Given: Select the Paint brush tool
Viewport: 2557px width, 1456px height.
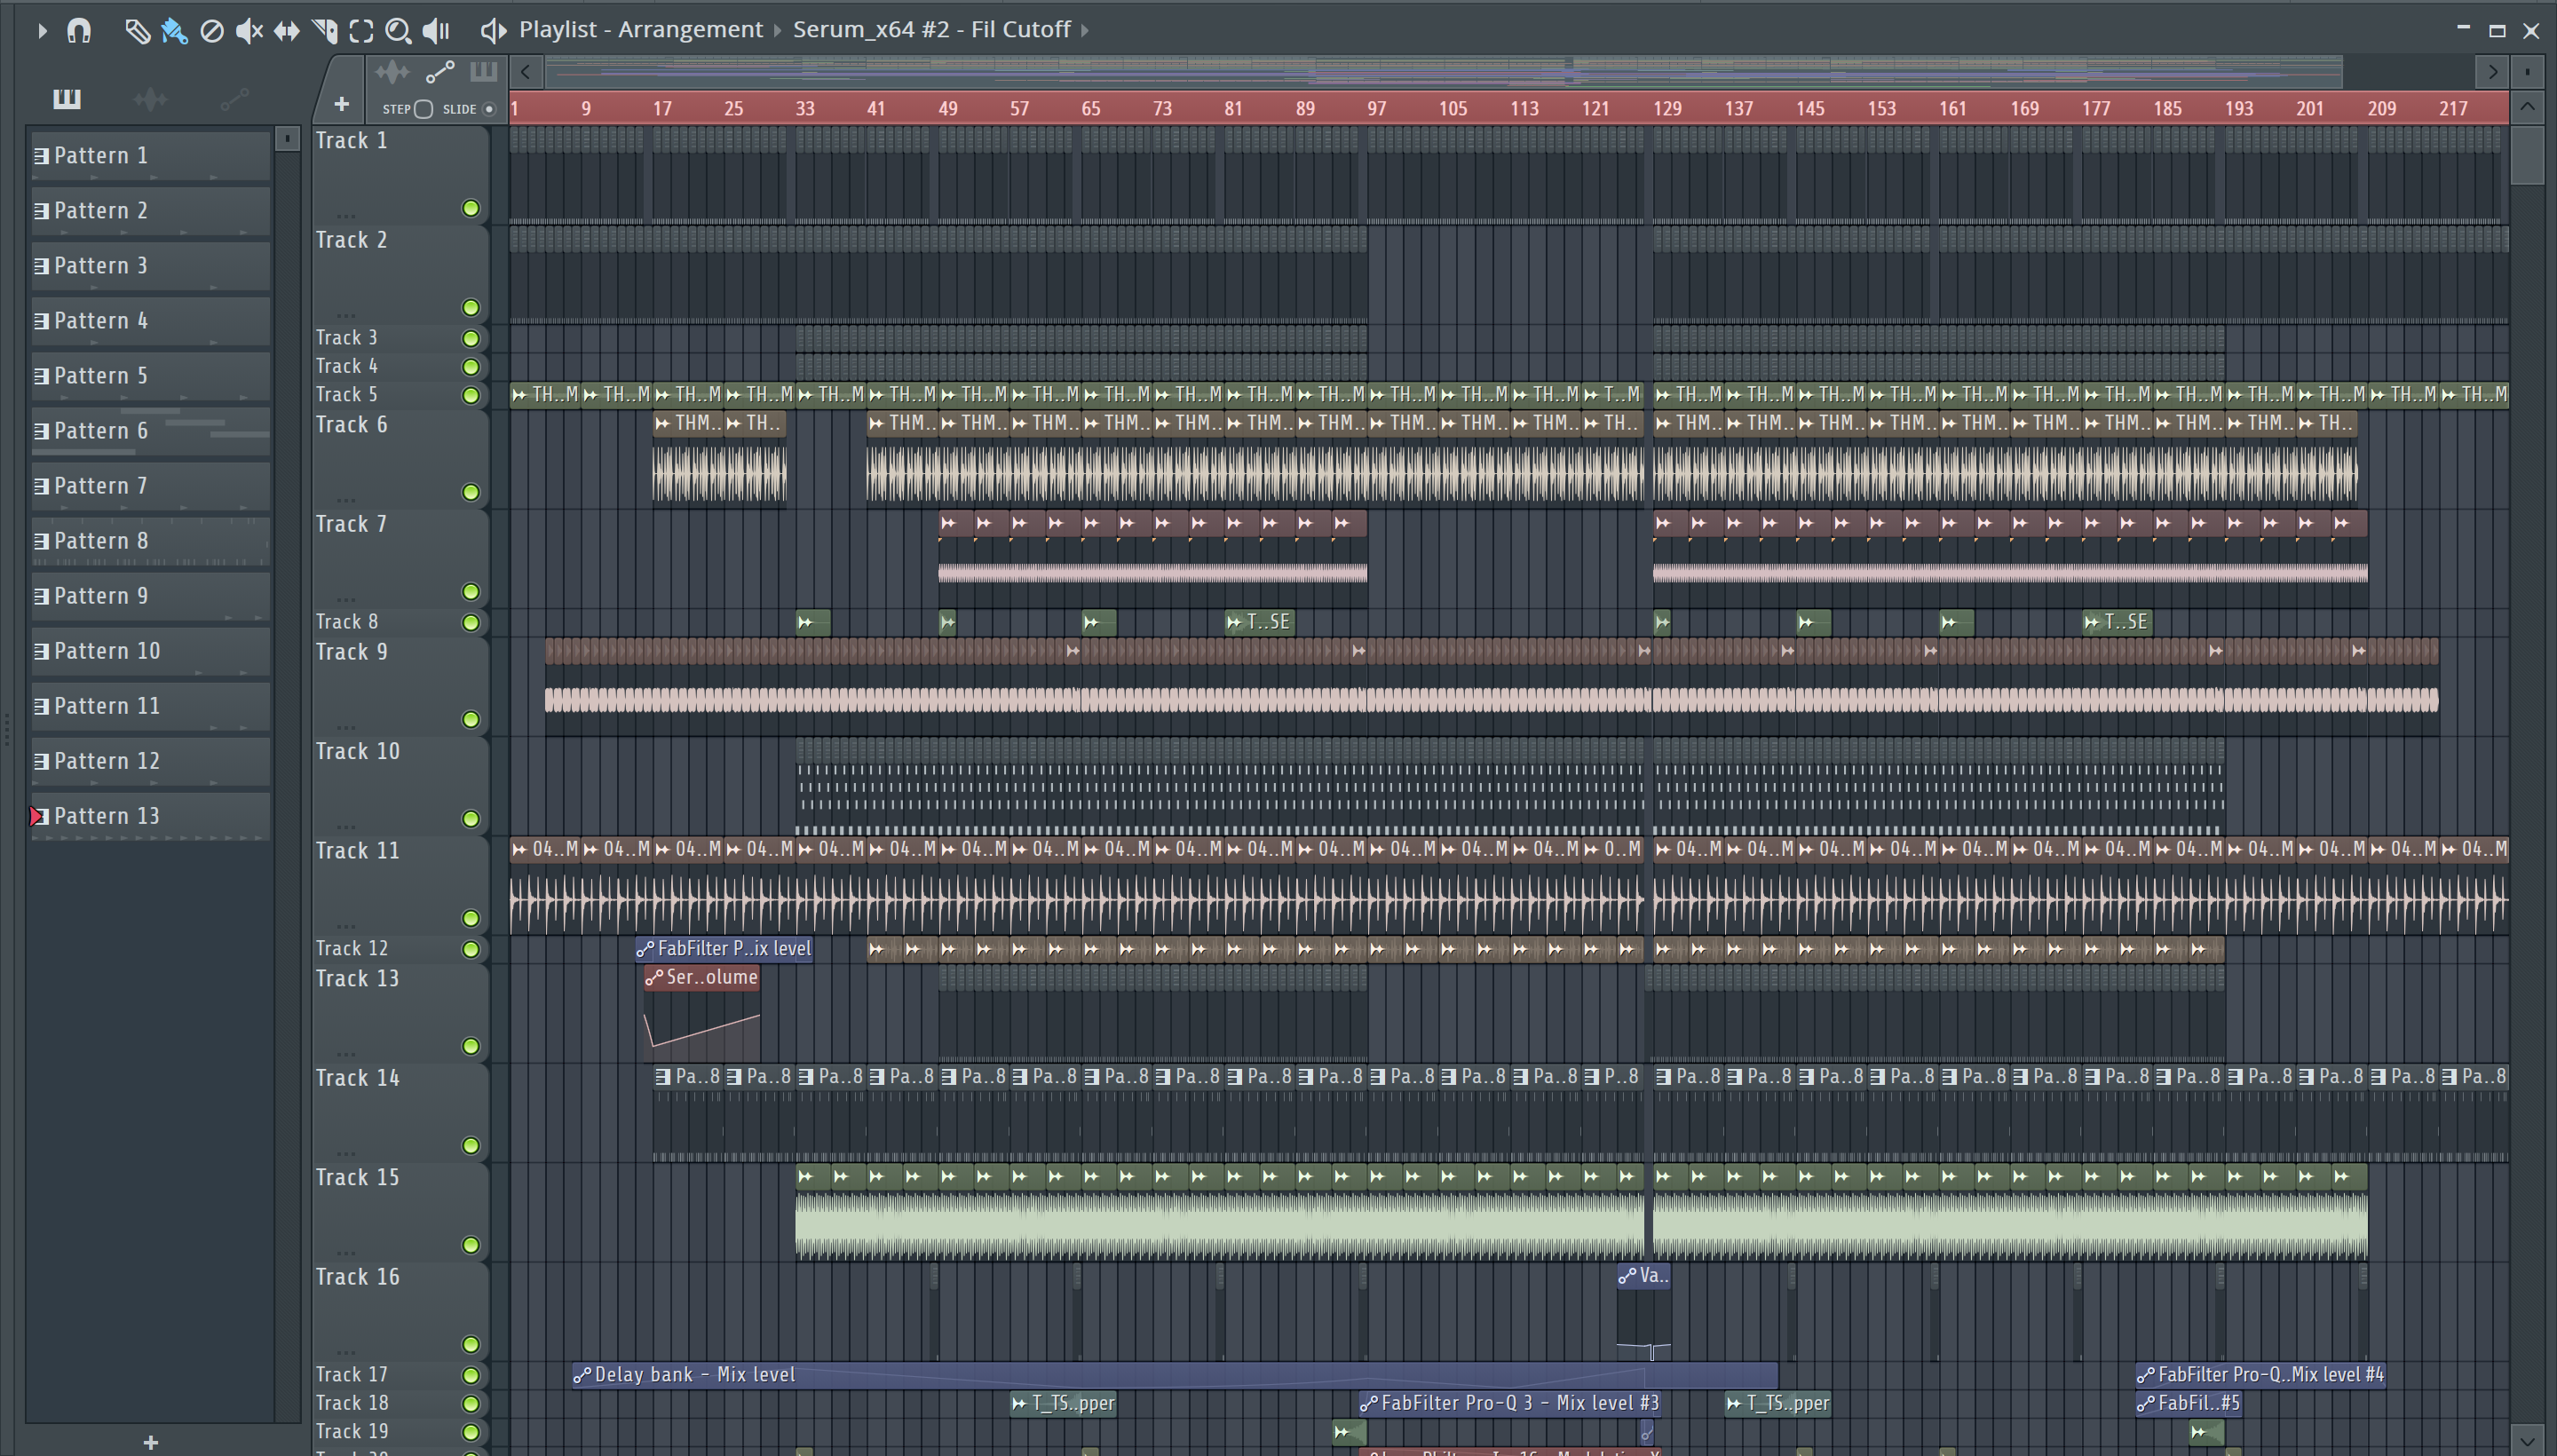Looking at the screenshot, I should pyautogui.click(x=174, y=31).
